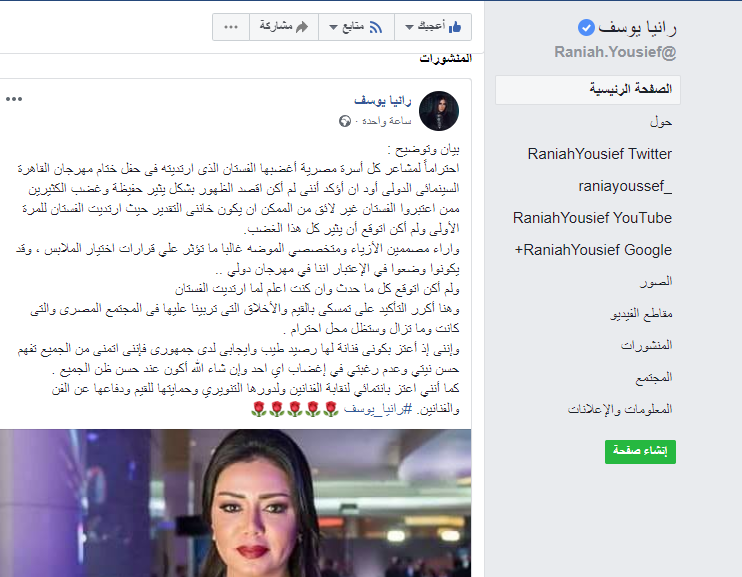Click the green إنشاء صفحة button
The image size is (742, 577).
[640, 452]
